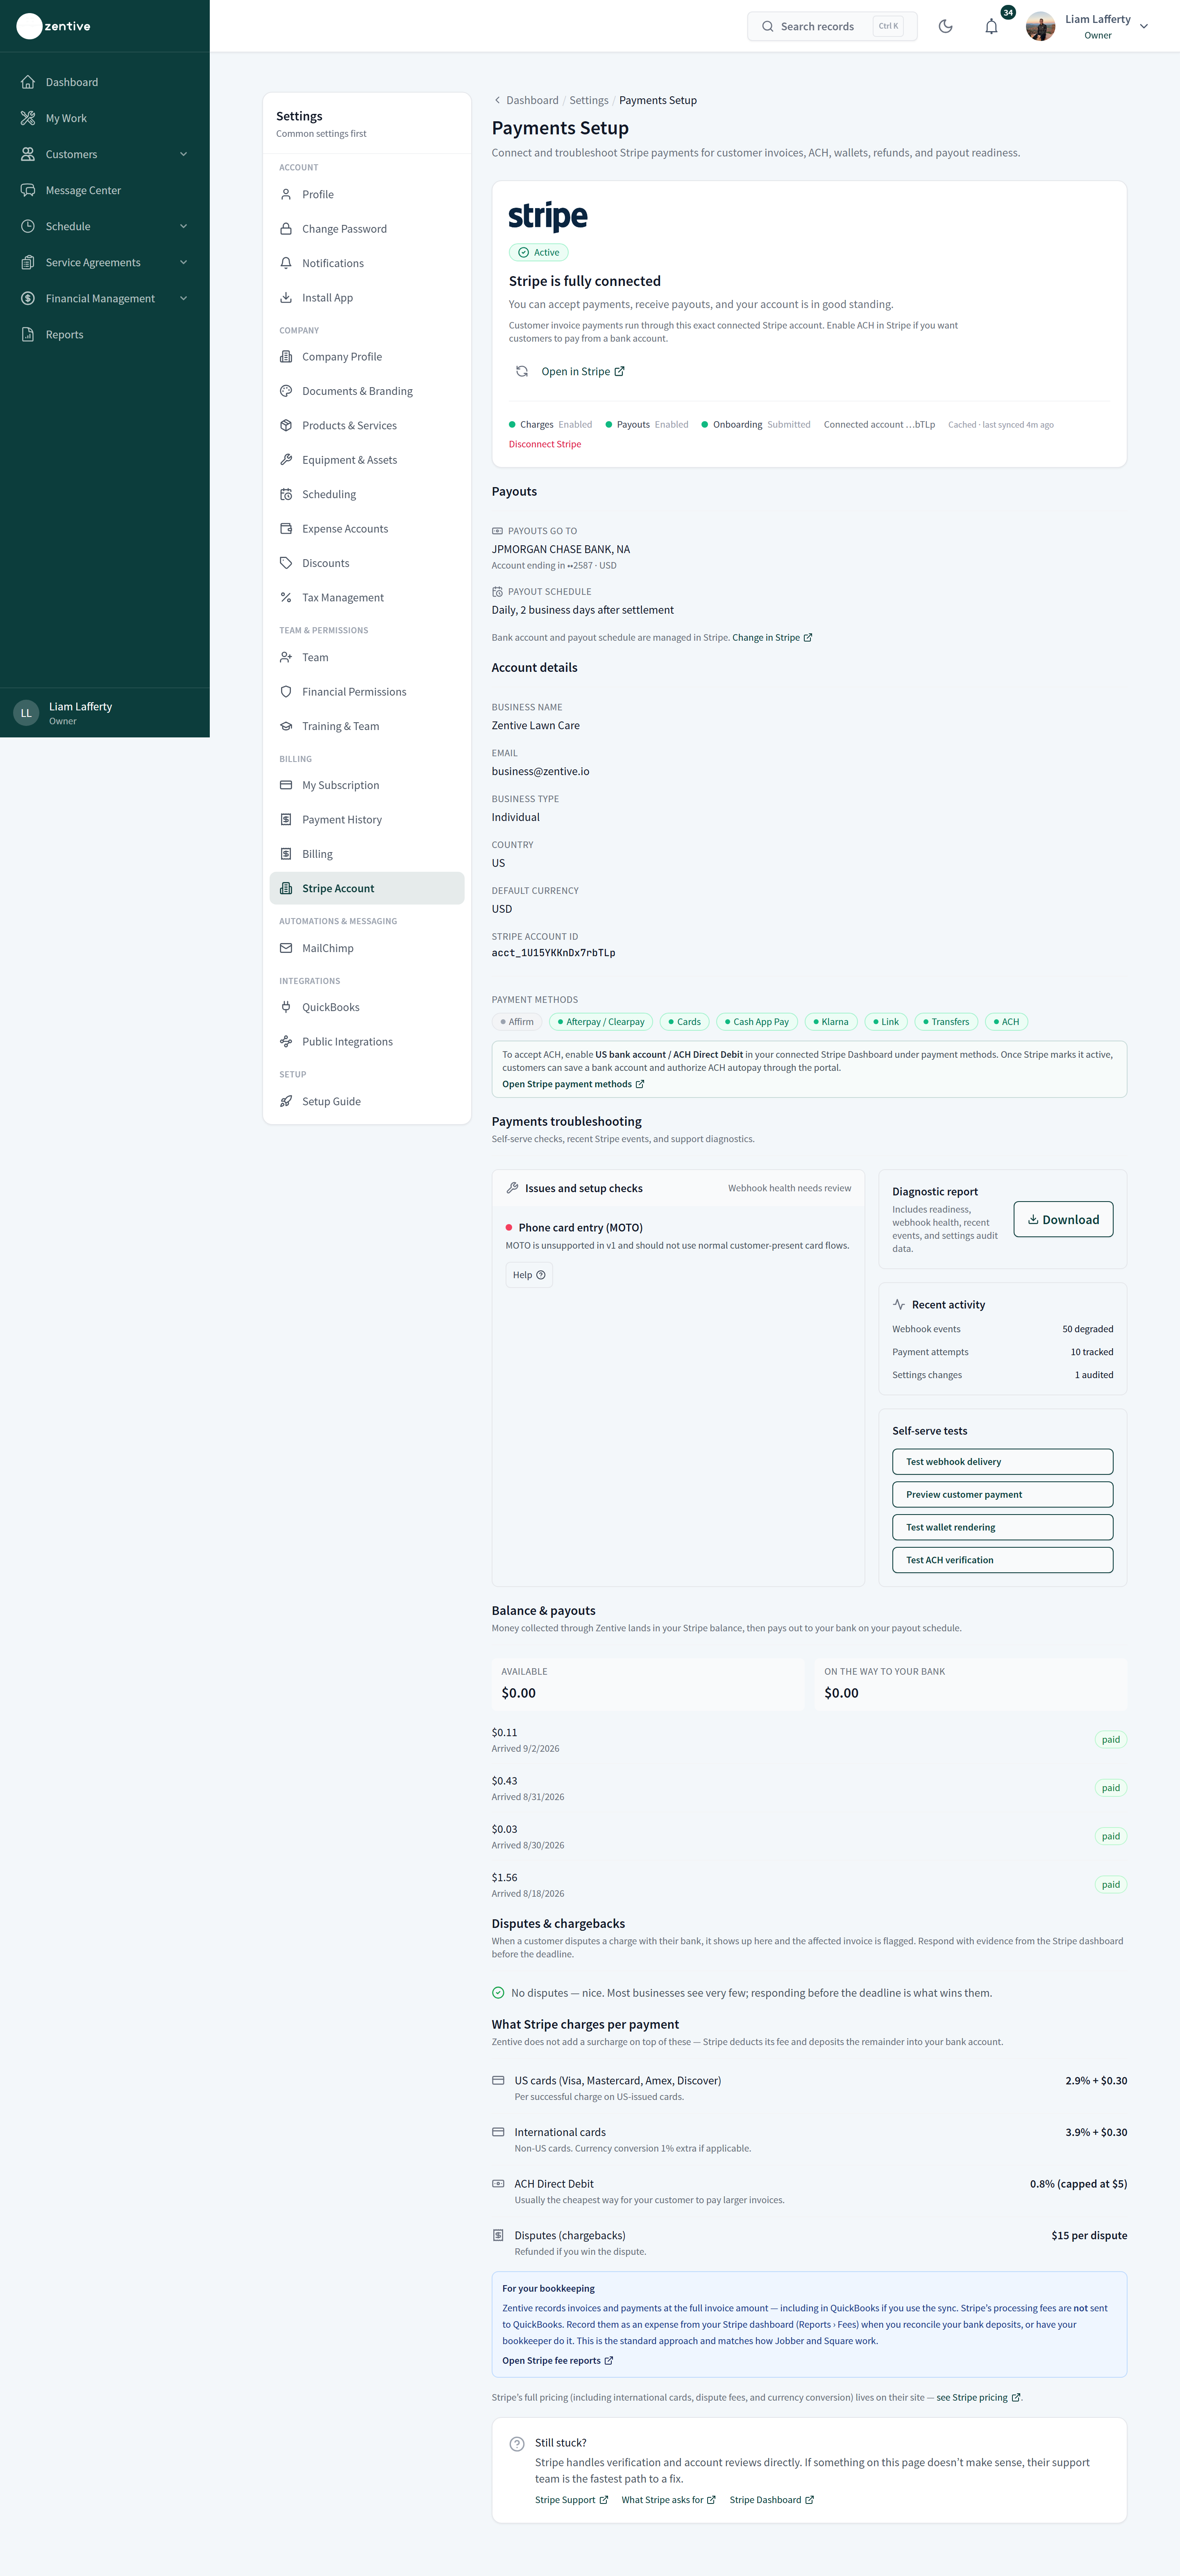Go to Payment History settings item
This screenshot has height=2576, width=1180.
click(367, 820)
